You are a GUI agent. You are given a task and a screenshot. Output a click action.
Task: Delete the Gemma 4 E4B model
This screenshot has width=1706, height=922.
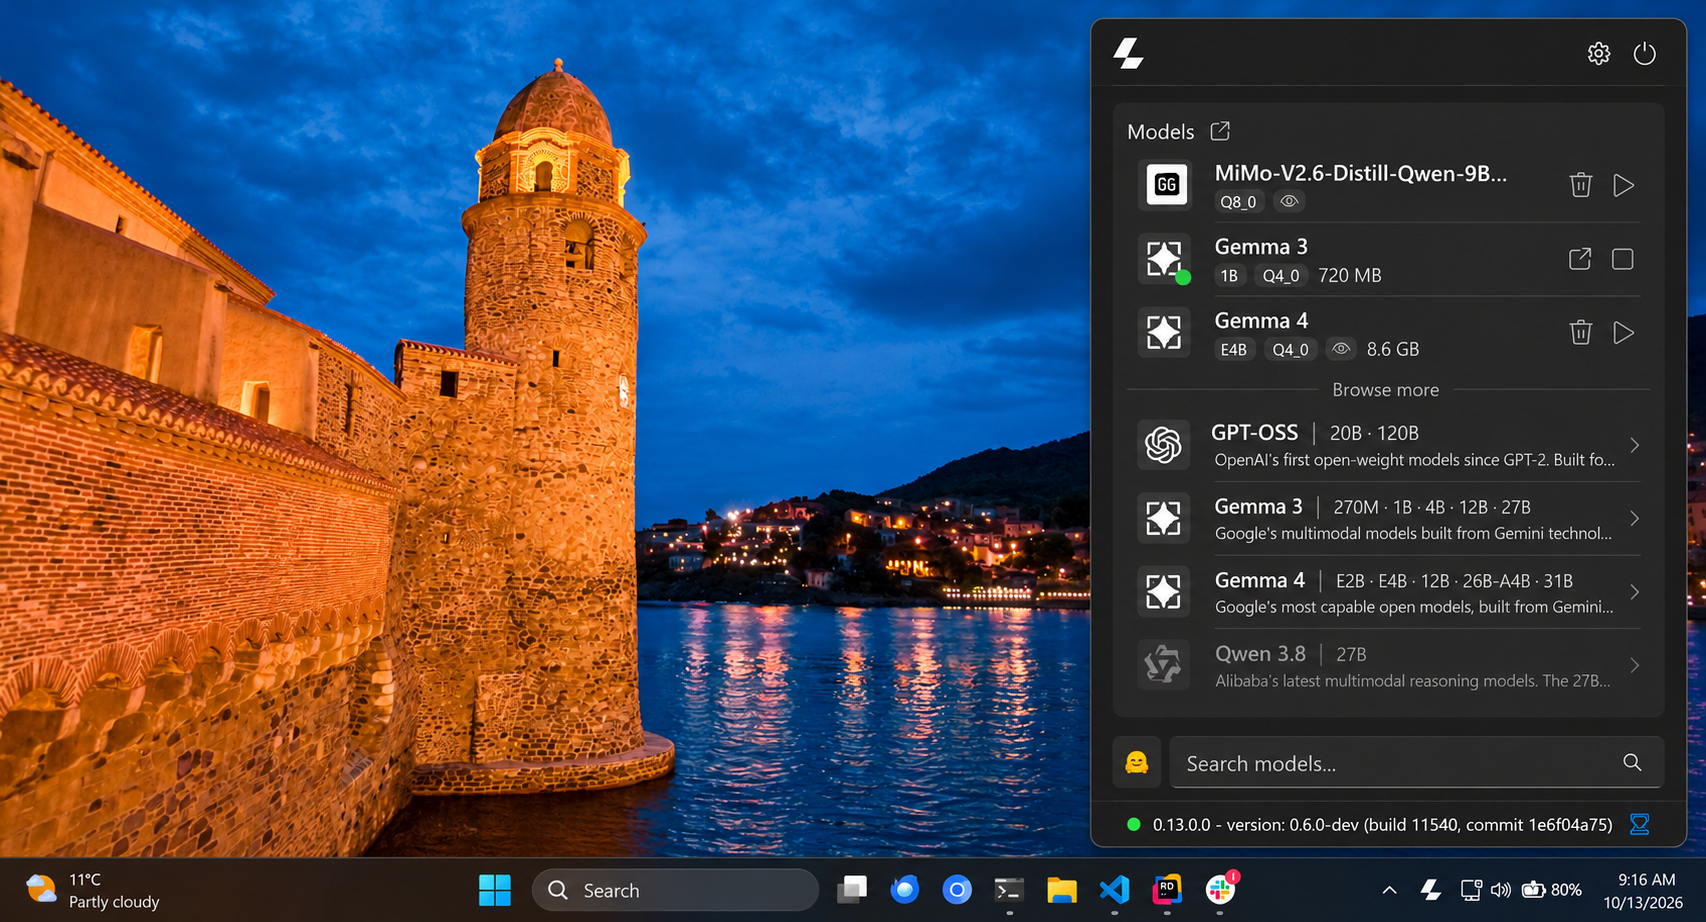coord(1580,332)
